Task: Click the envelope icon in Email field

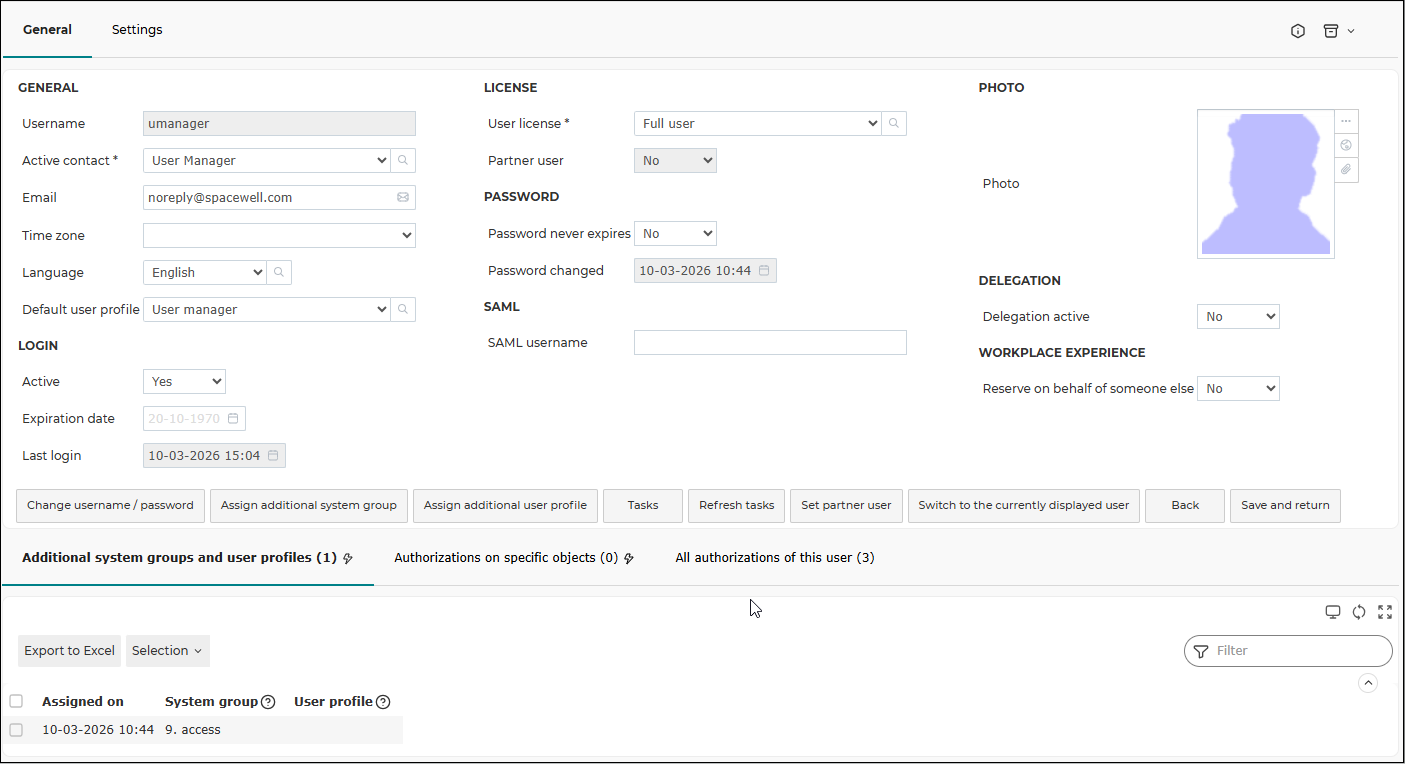Action: [403, 198]
